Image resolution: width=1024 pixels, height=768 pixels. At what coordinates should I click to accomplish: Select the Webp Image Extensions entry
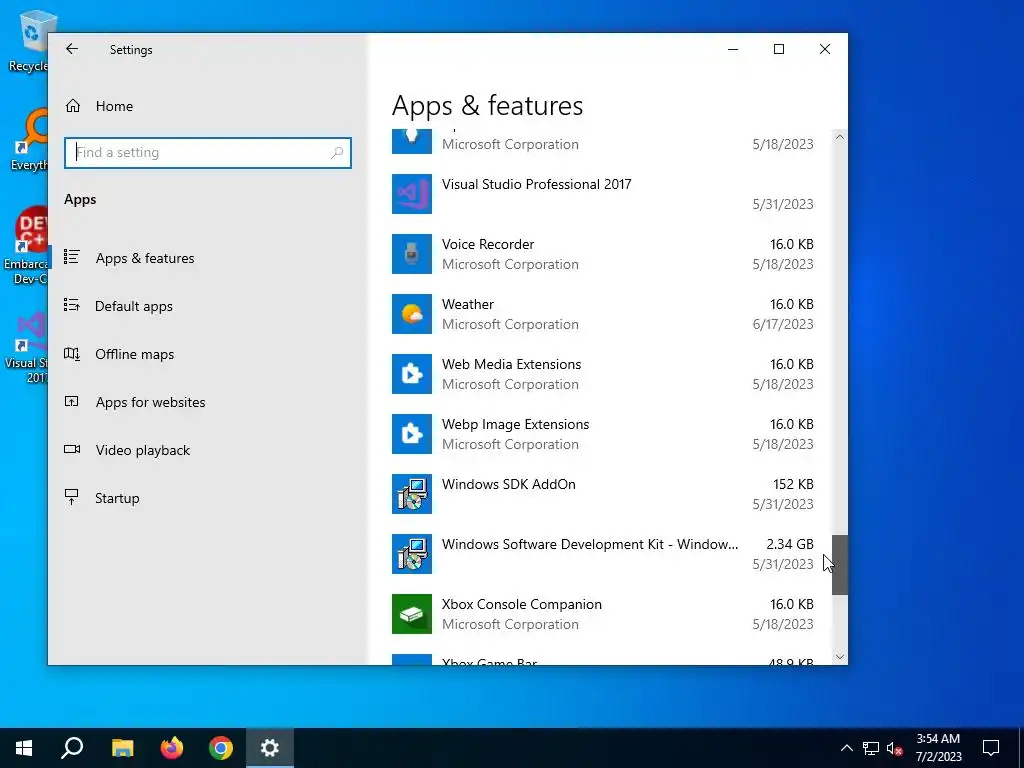(603, 434)
